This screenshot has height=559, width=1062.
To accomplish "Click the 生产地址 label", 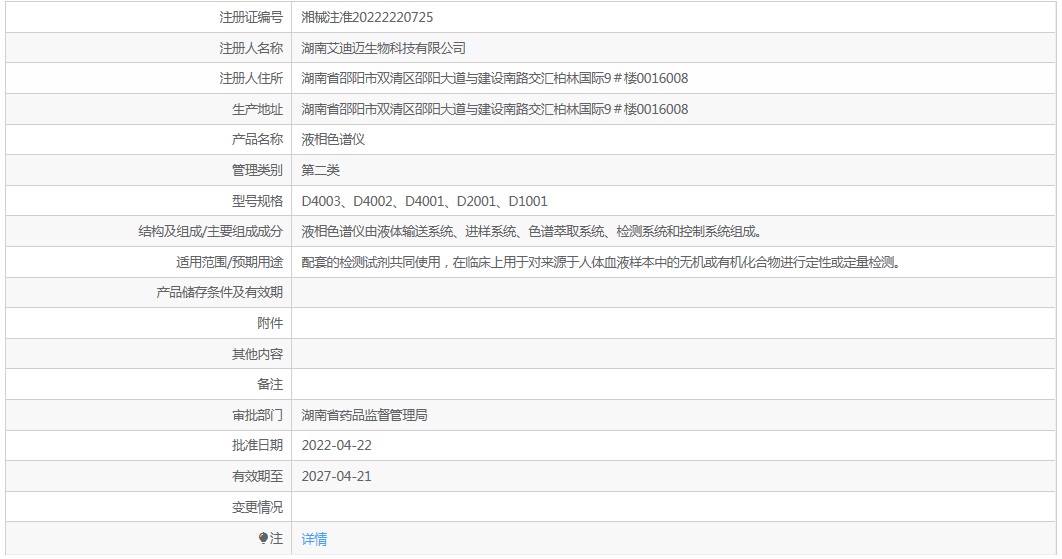I will 257,109.
